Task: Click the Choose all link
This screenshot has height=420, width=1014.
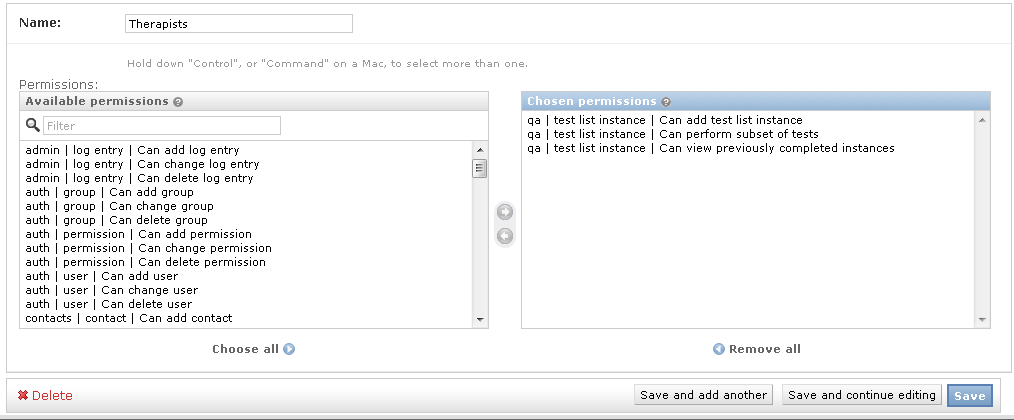Action: [x=254, y=349]
